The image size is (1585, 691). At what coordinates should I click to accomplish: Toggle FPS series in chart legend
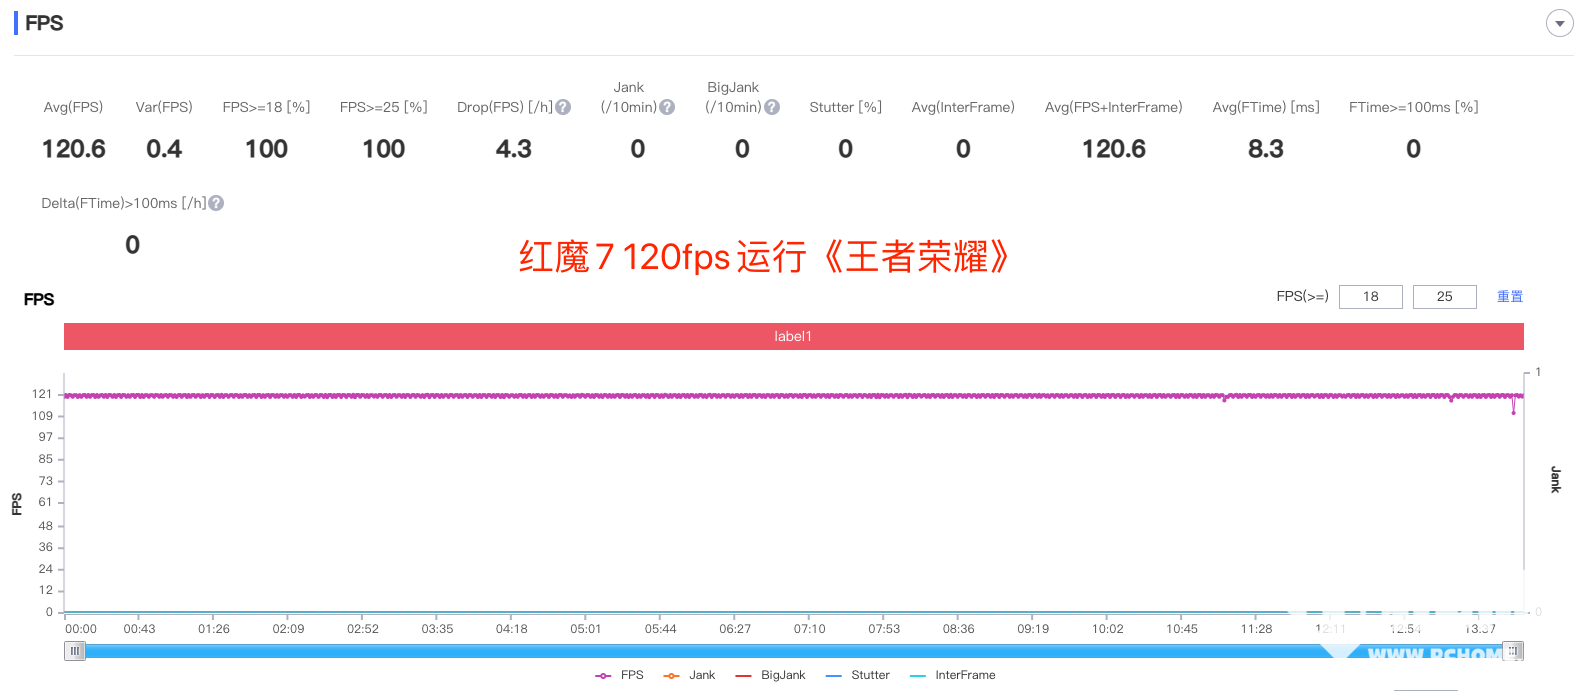click(x=620, y=675)
